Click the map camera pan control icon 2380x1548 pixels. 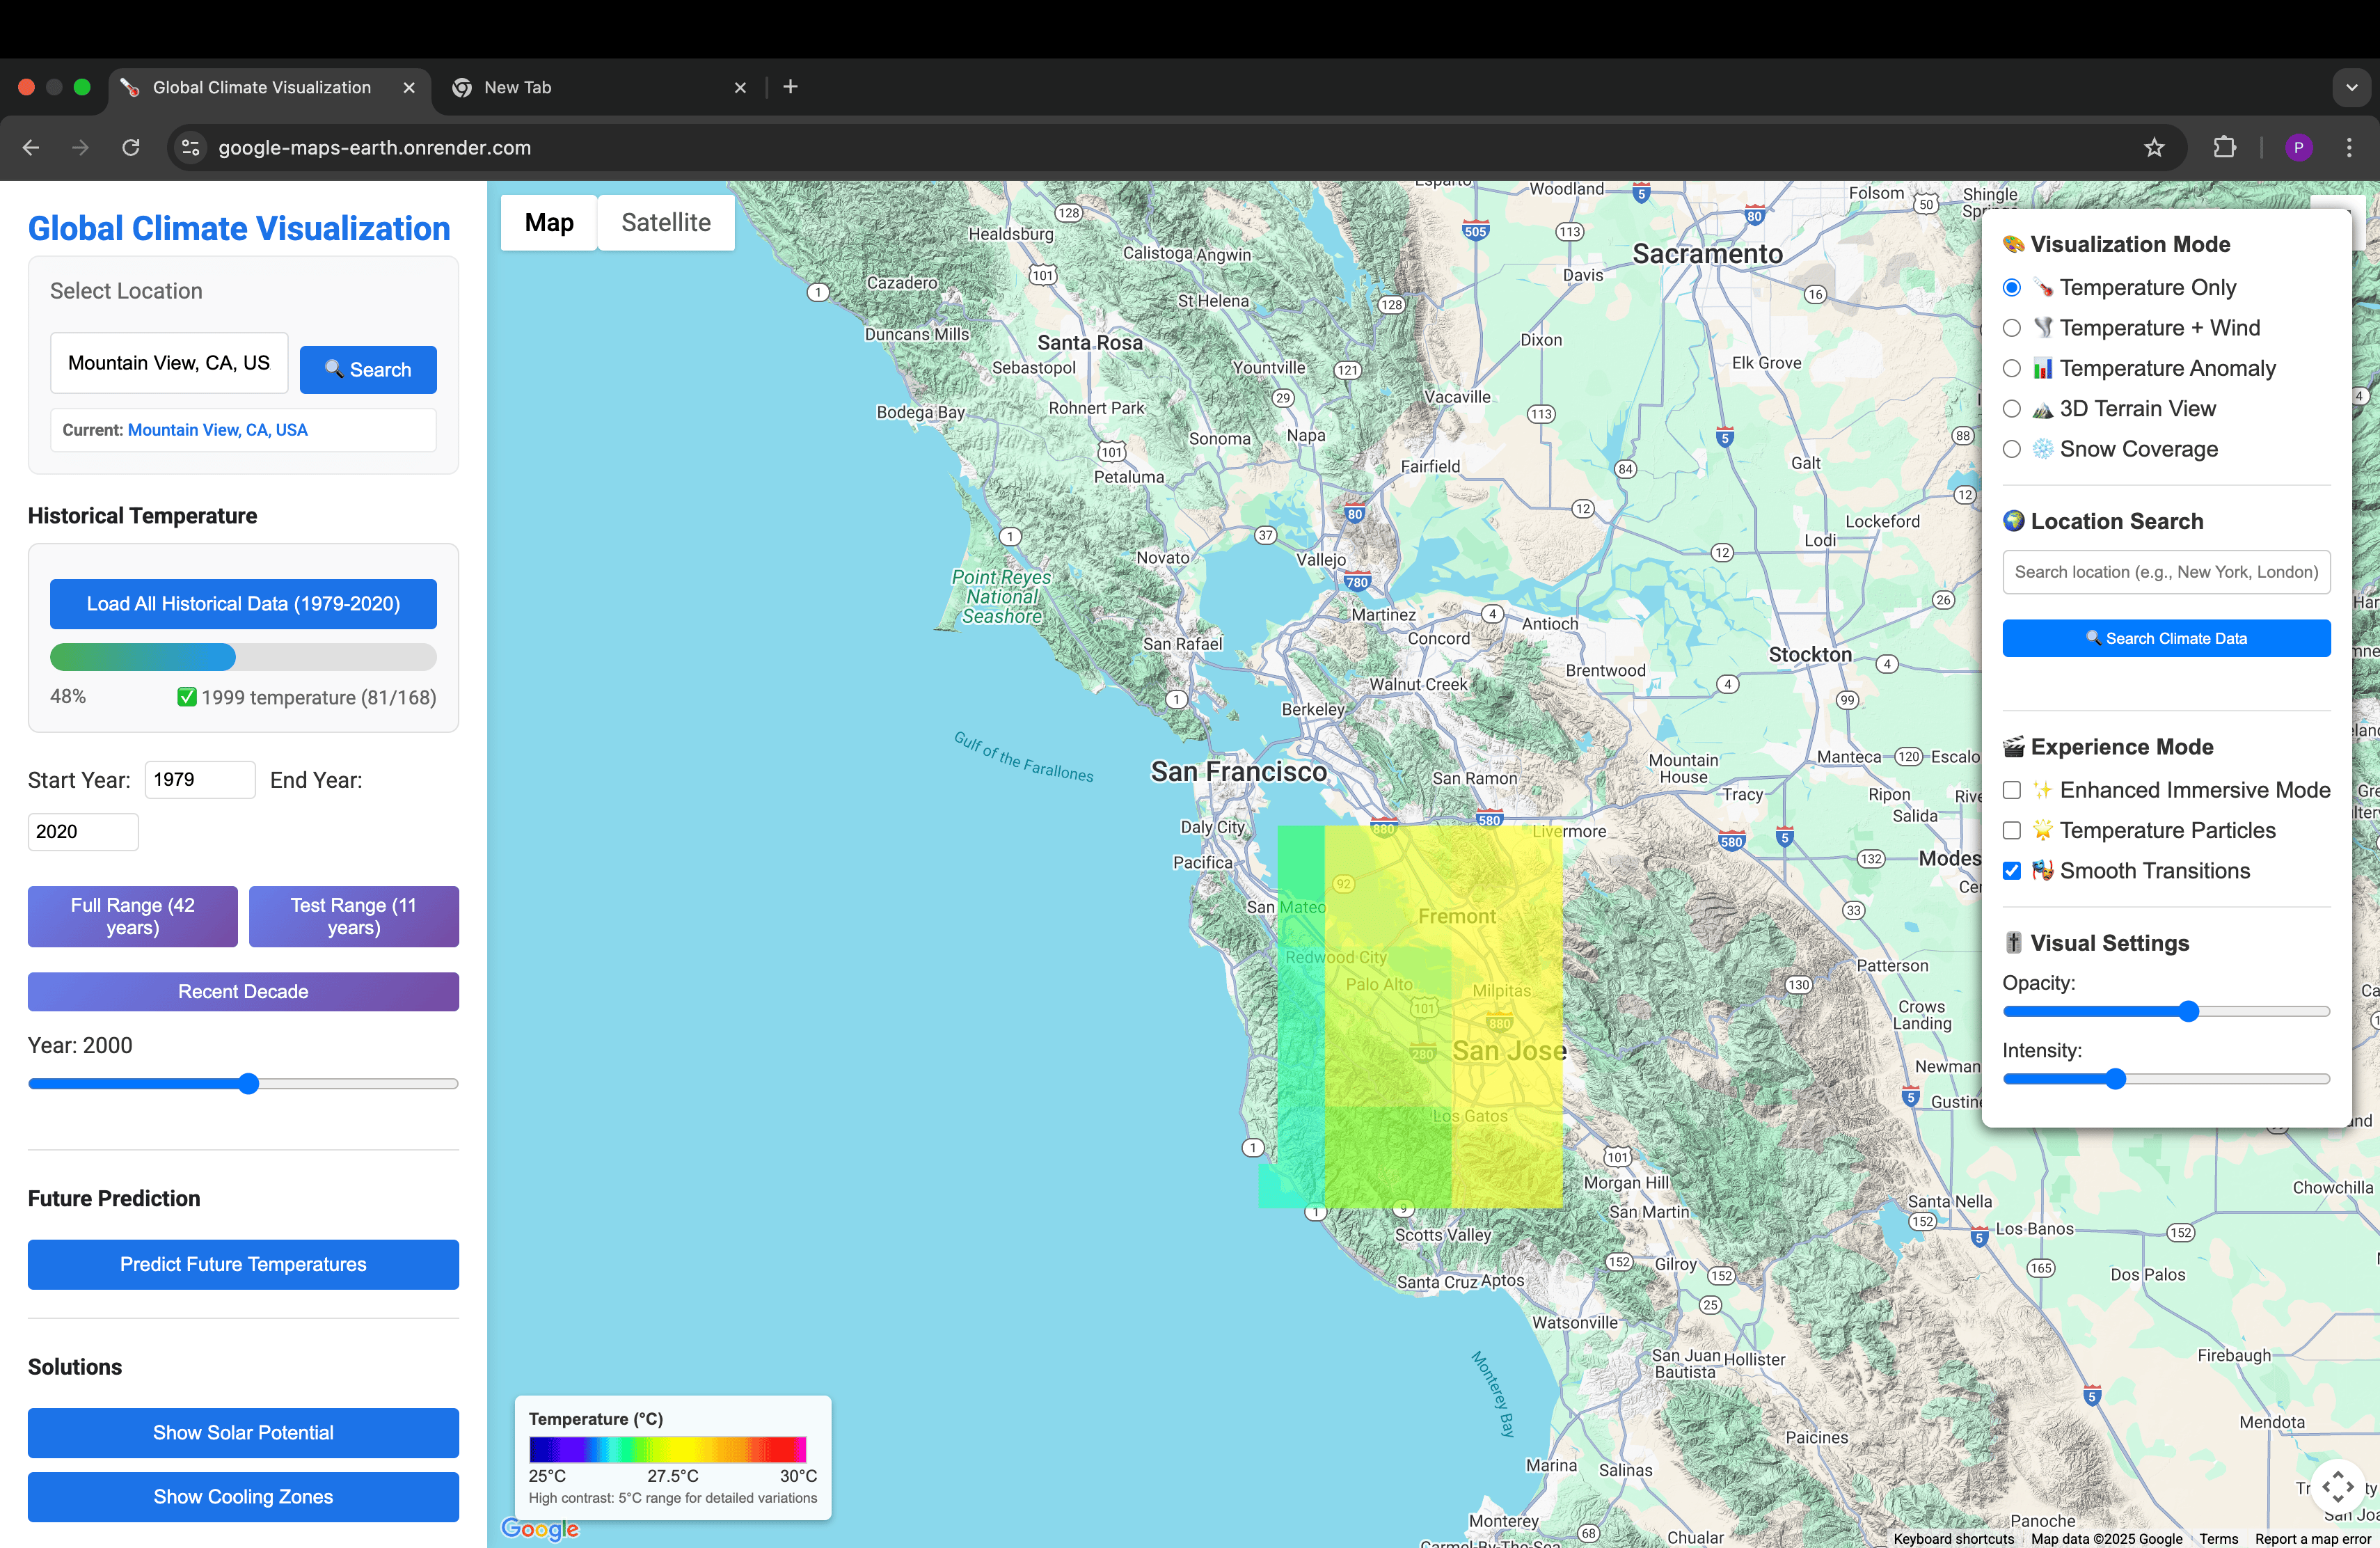point(2337,1487)
